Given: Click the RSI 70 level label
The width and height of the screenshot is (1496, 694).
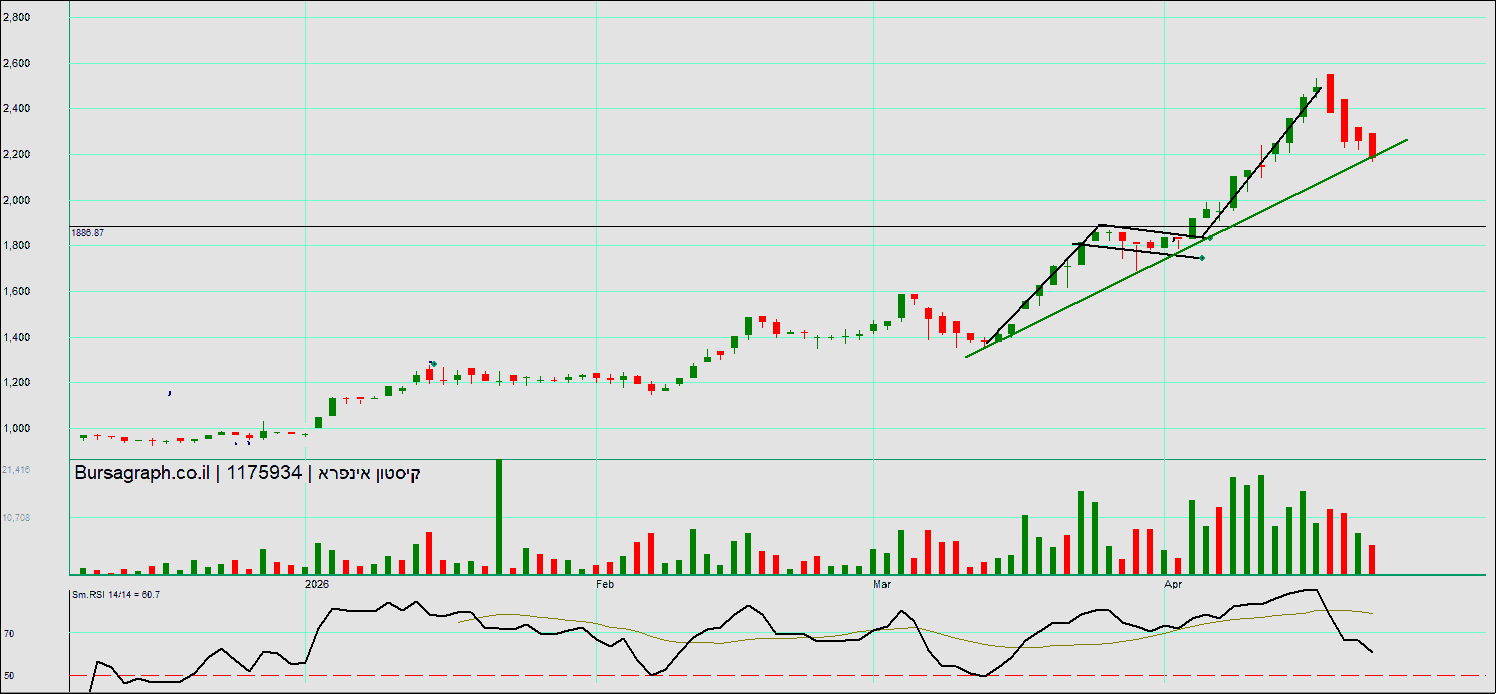Looking at the screenshot, I should [x=8, y=633].
